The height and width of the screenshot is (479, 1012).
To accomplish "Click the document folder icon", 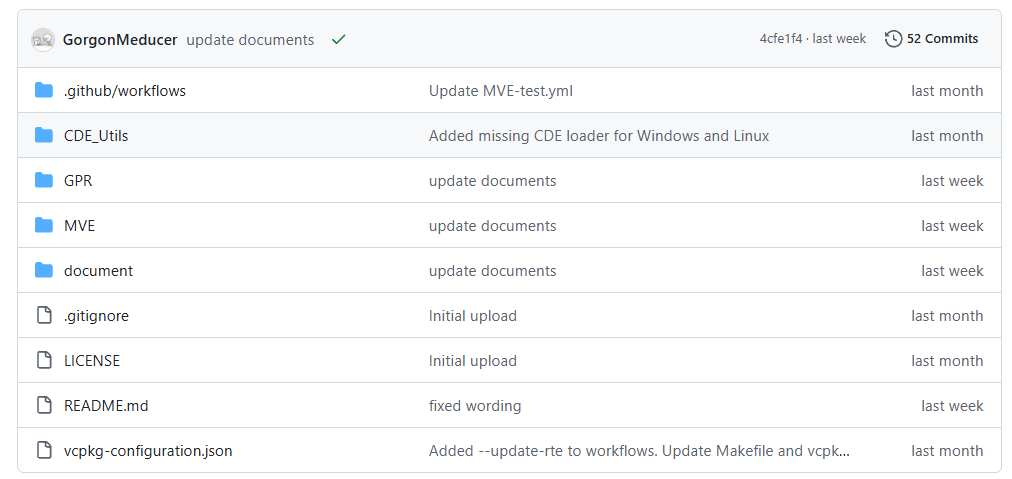I will coord(43,271).
